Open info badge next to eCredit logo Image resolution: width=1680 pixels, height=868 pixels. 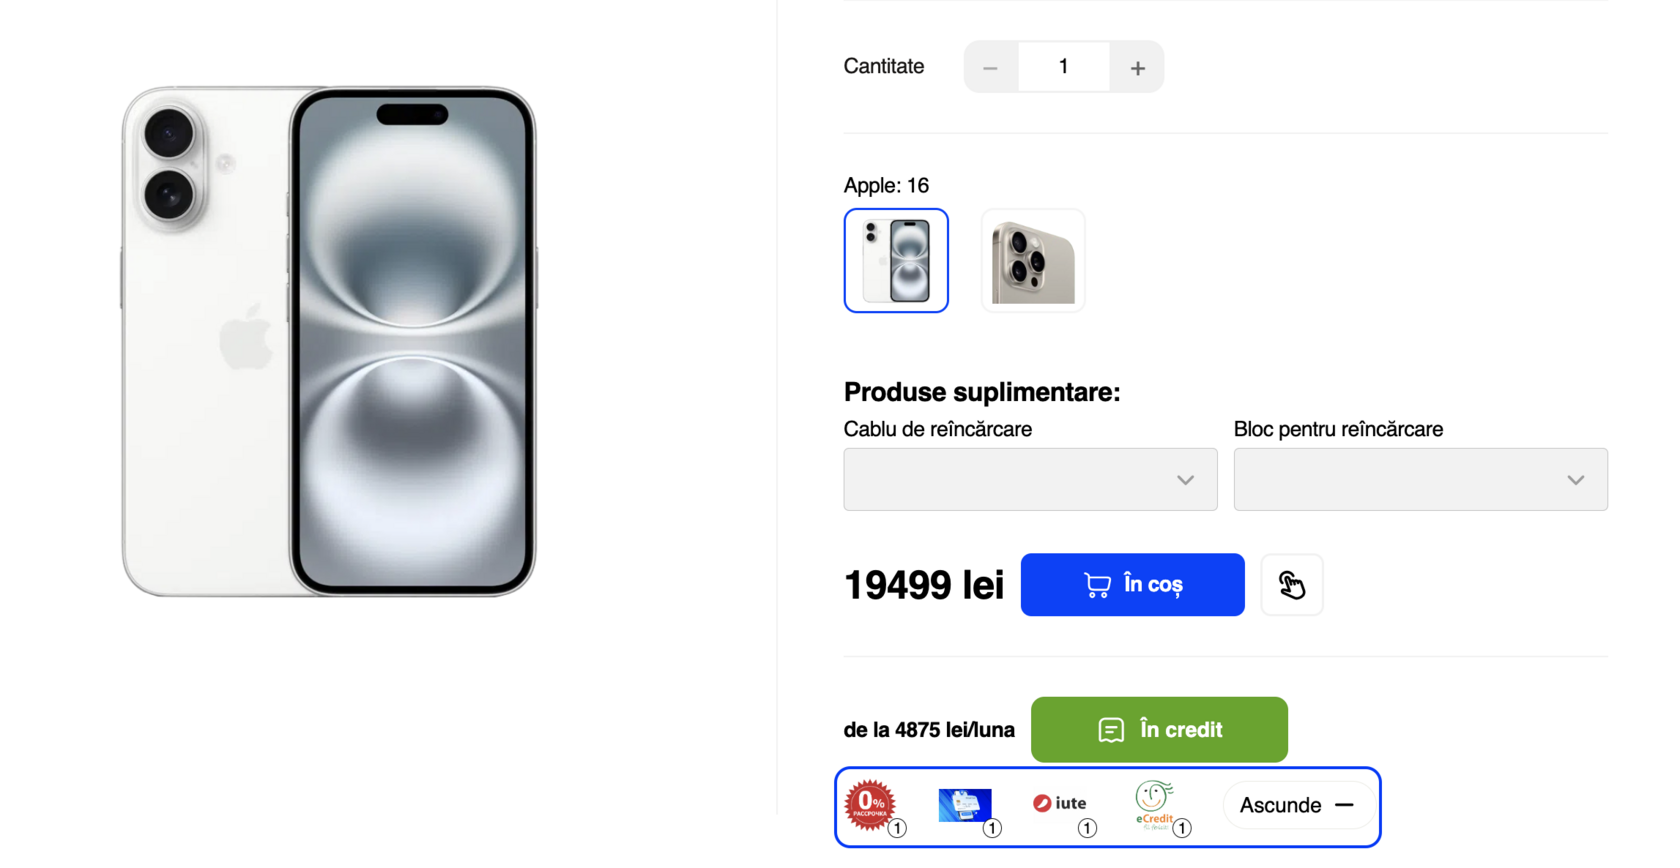tap(1182, 828)
